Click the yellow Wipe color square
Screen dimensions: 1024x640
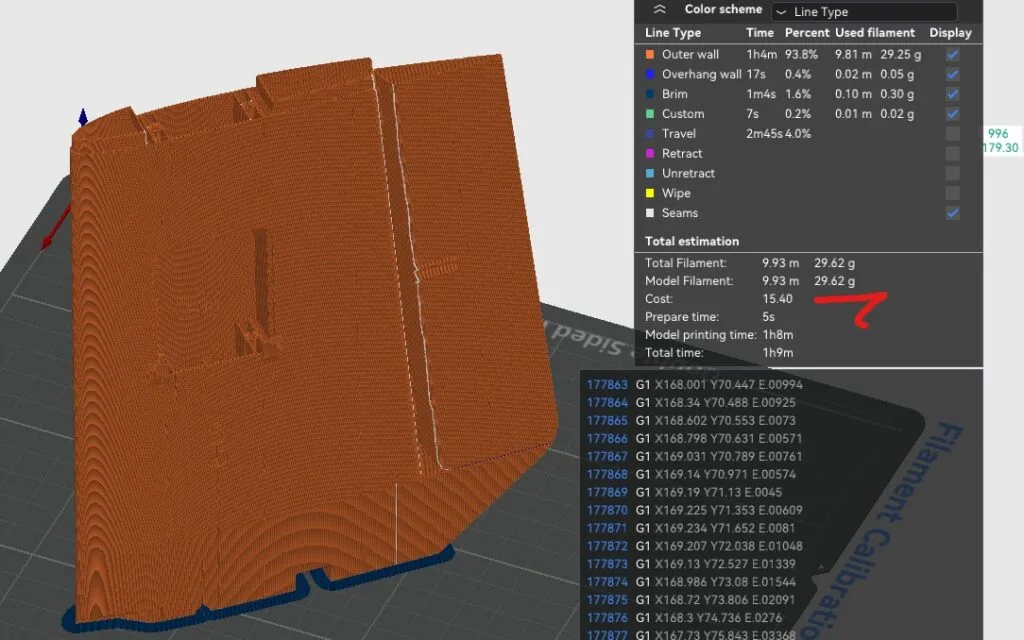650,193
